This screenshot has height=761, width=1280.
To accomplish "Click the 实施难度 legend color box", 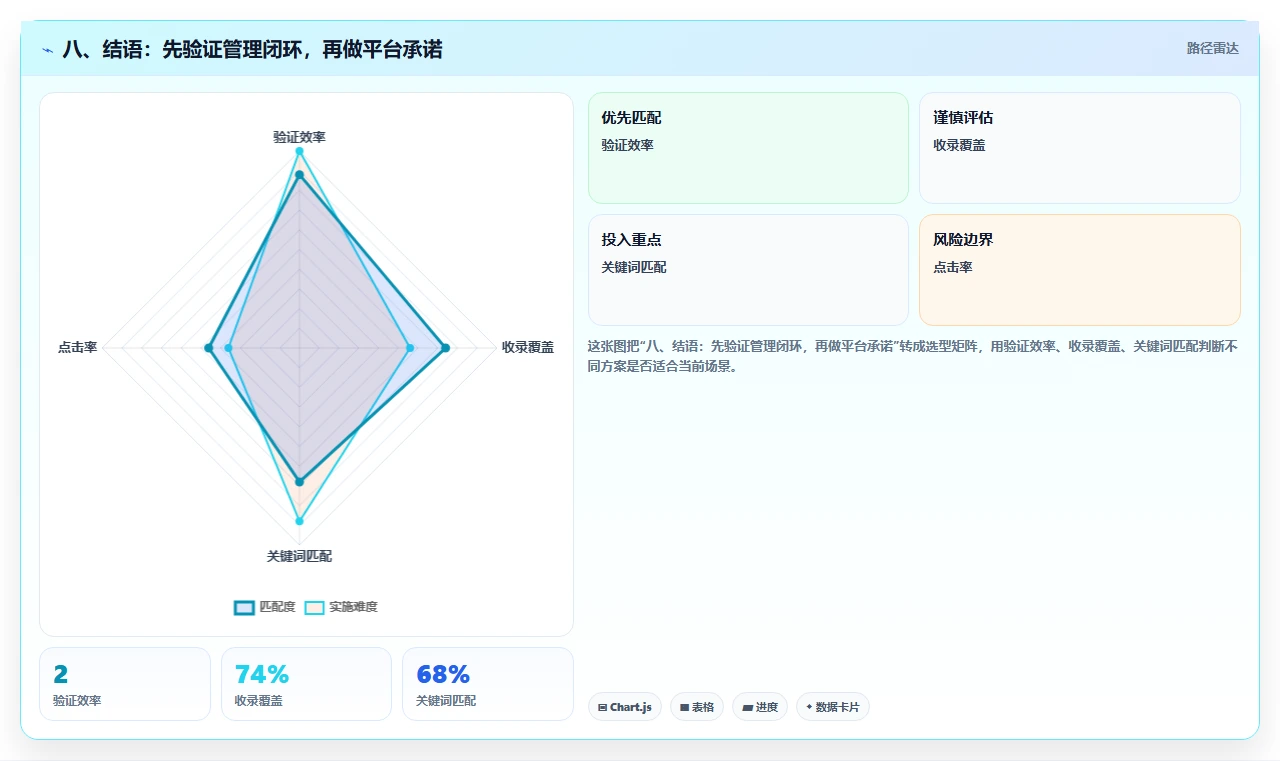I will point(315,607).
